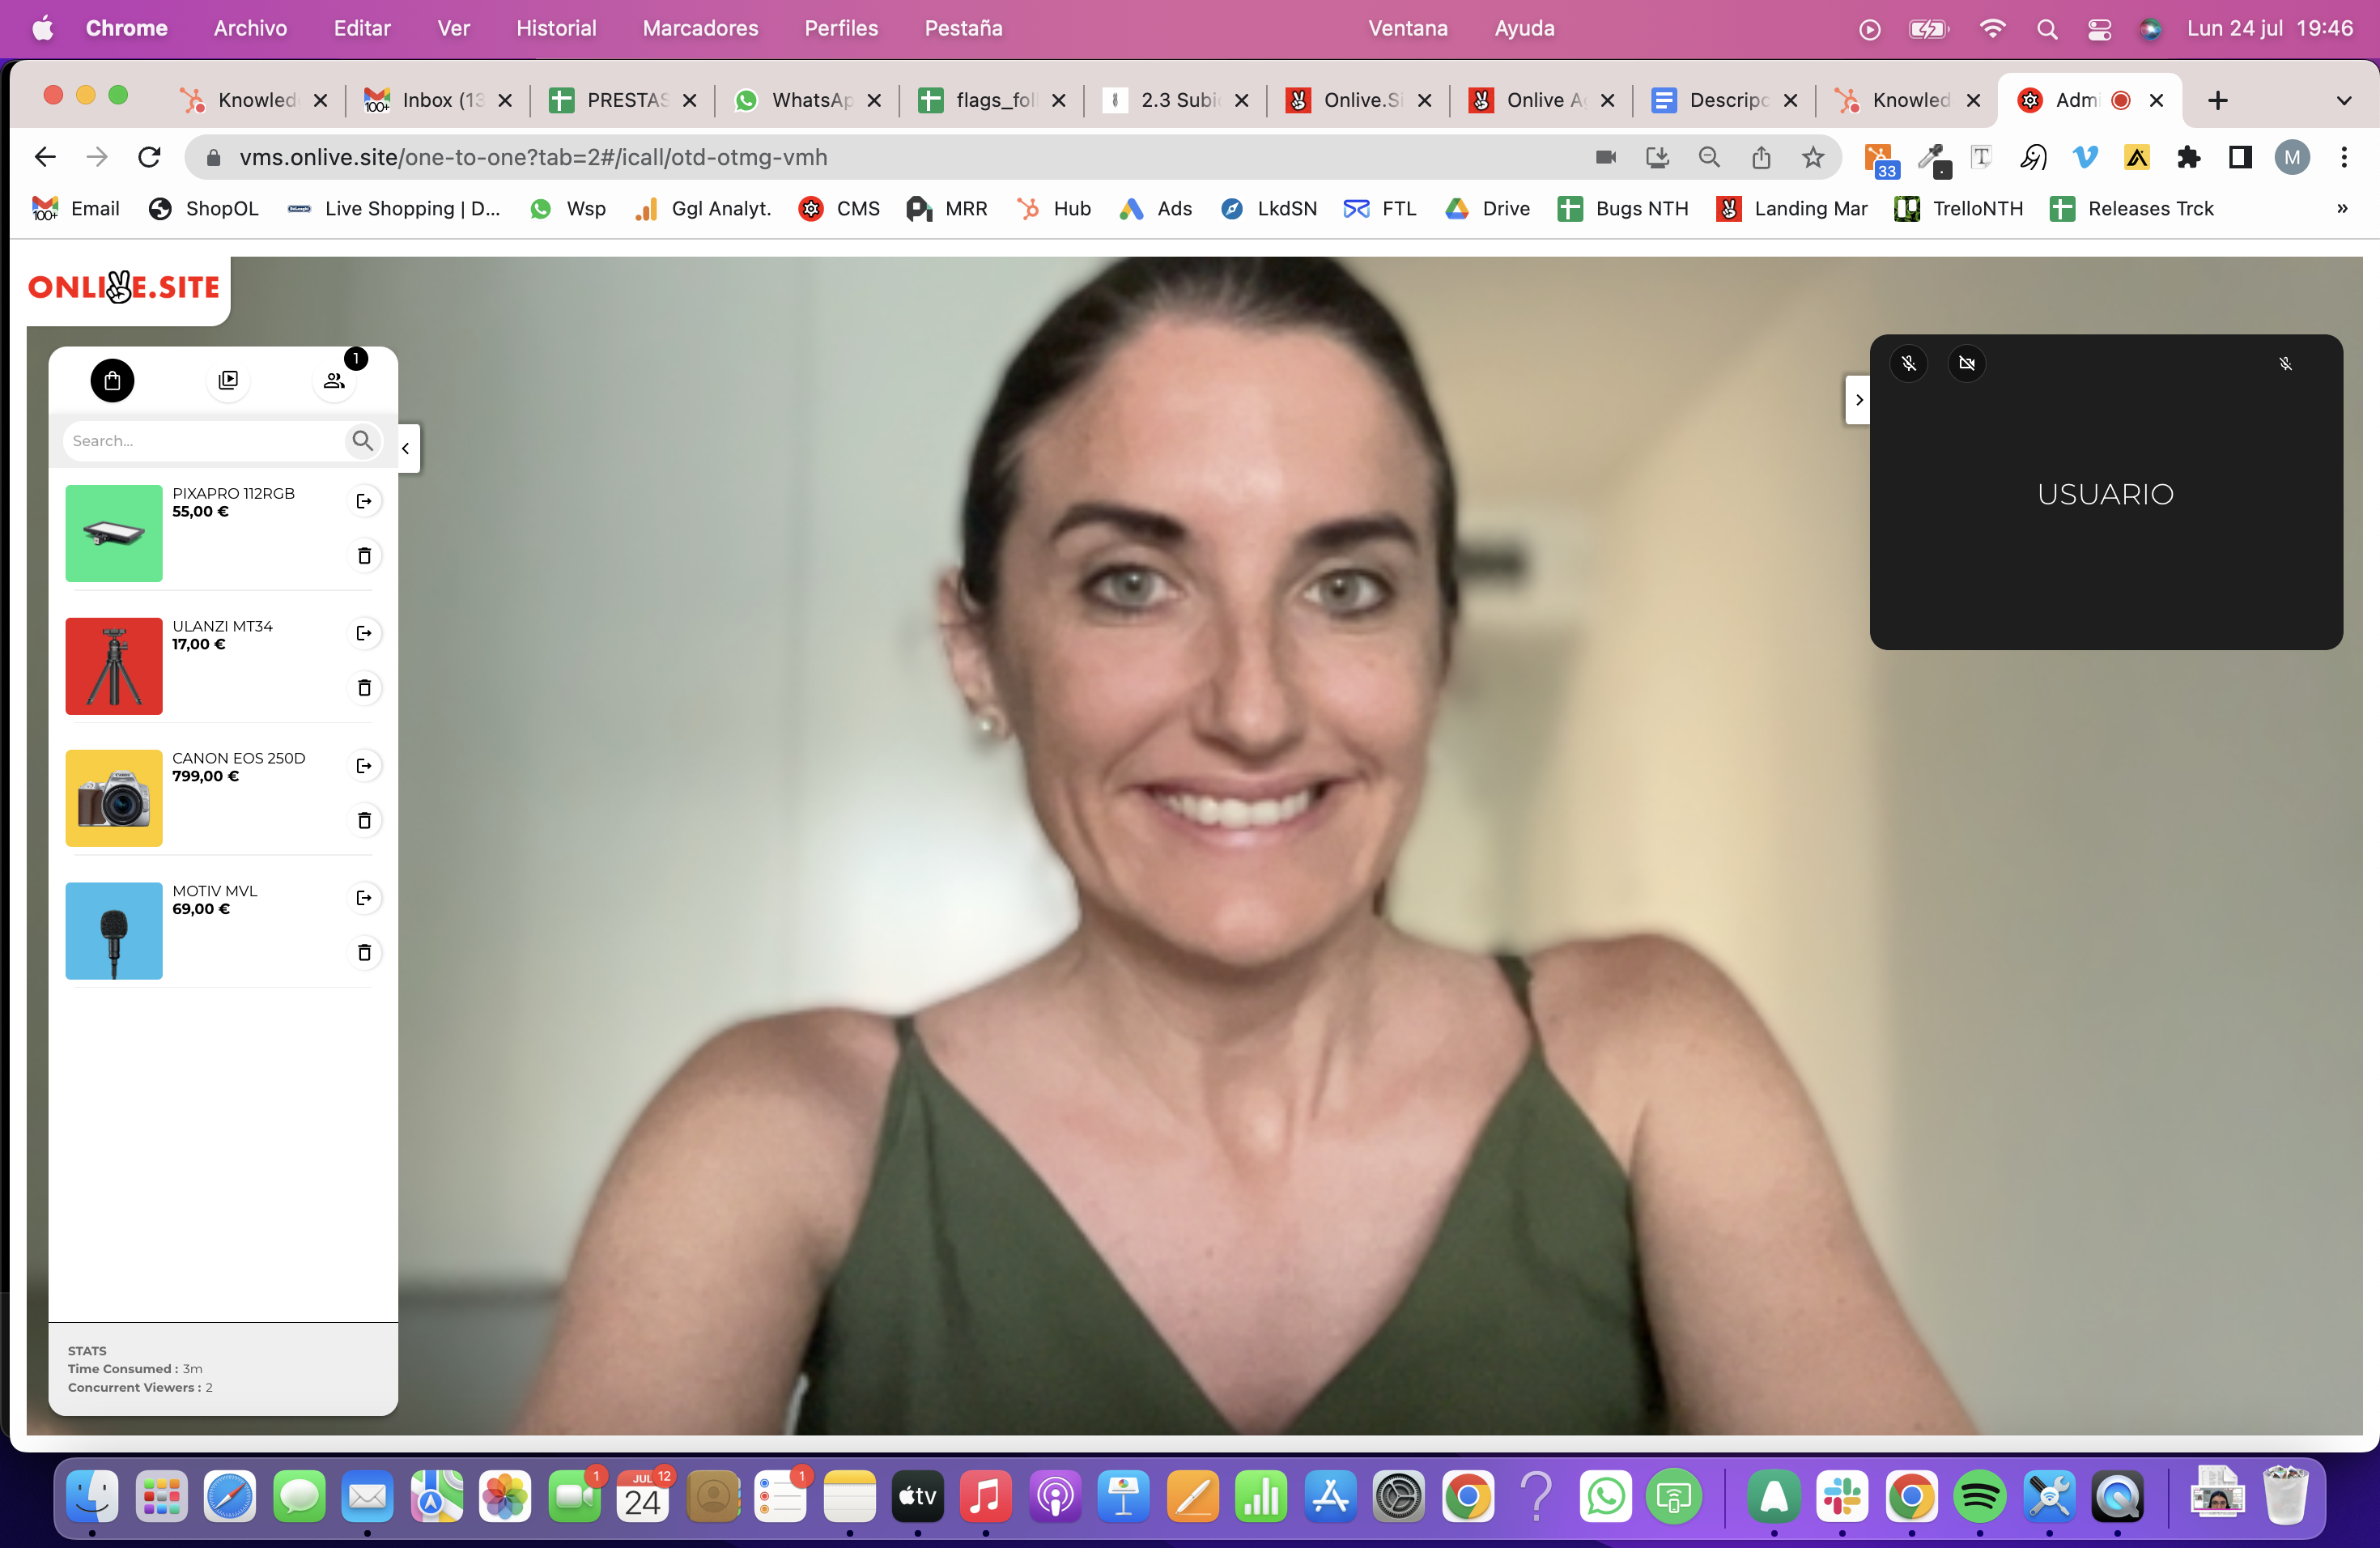Delete the ULANZI MT34 product
The width and height of the screenshot is (2380, 1548).
click(364, 688)
